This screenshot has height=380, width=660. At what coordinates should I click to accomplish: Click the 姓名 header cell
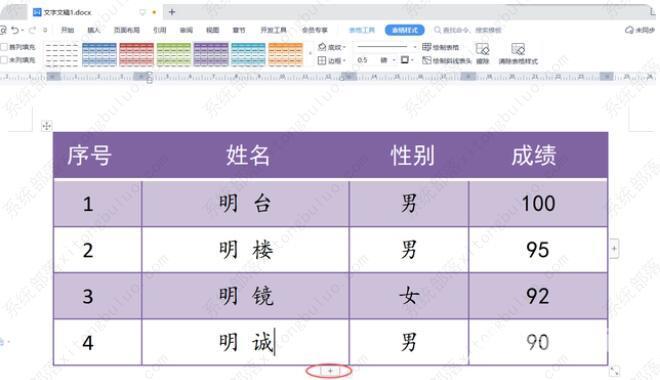click(x=246, y=155)
